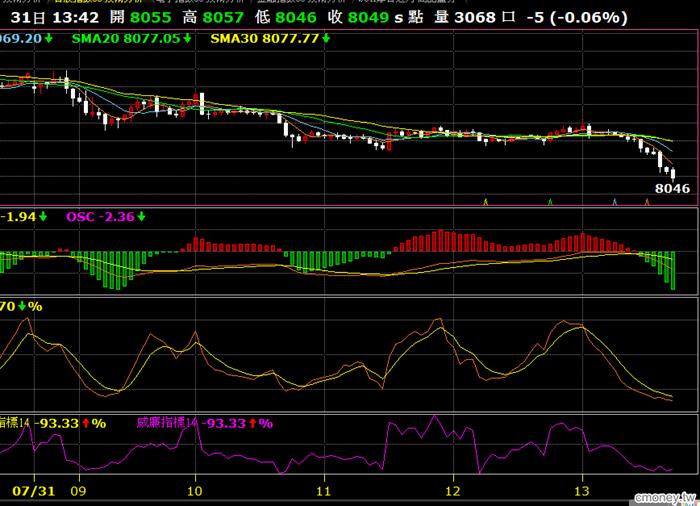Select the OSC -2.36 indicator label

pyautogui.click(x=100, y=217)
